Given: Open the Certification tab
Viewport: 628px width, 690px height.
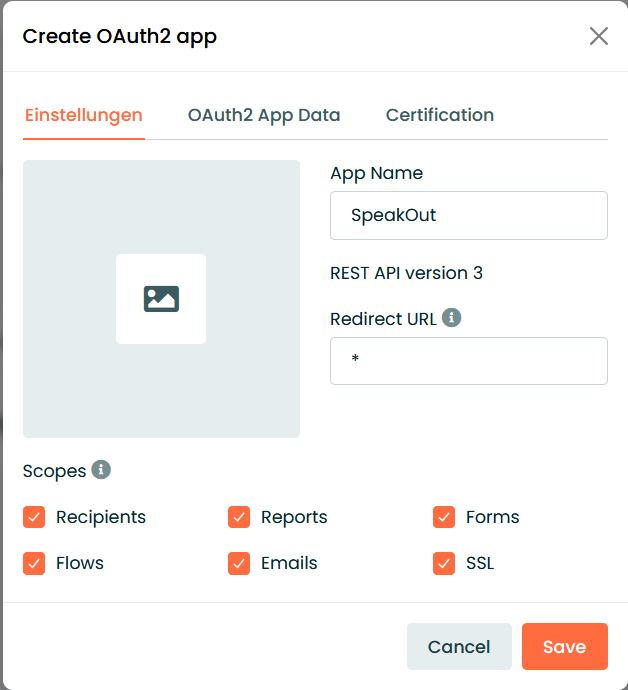Looking at the screenshot, I should [440, 115].
